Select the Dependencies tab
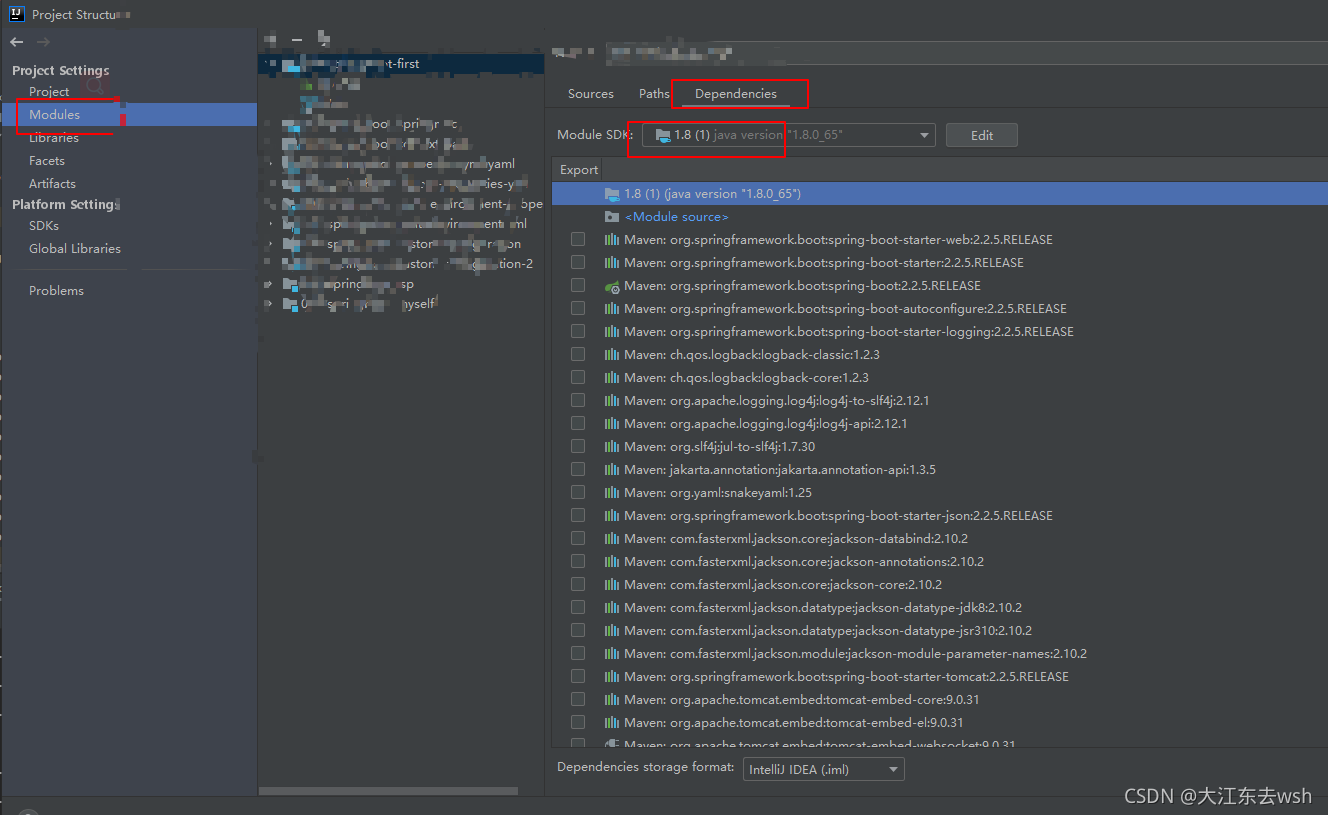This screenshot has width=1328, height=815. (x=736, y=94)
